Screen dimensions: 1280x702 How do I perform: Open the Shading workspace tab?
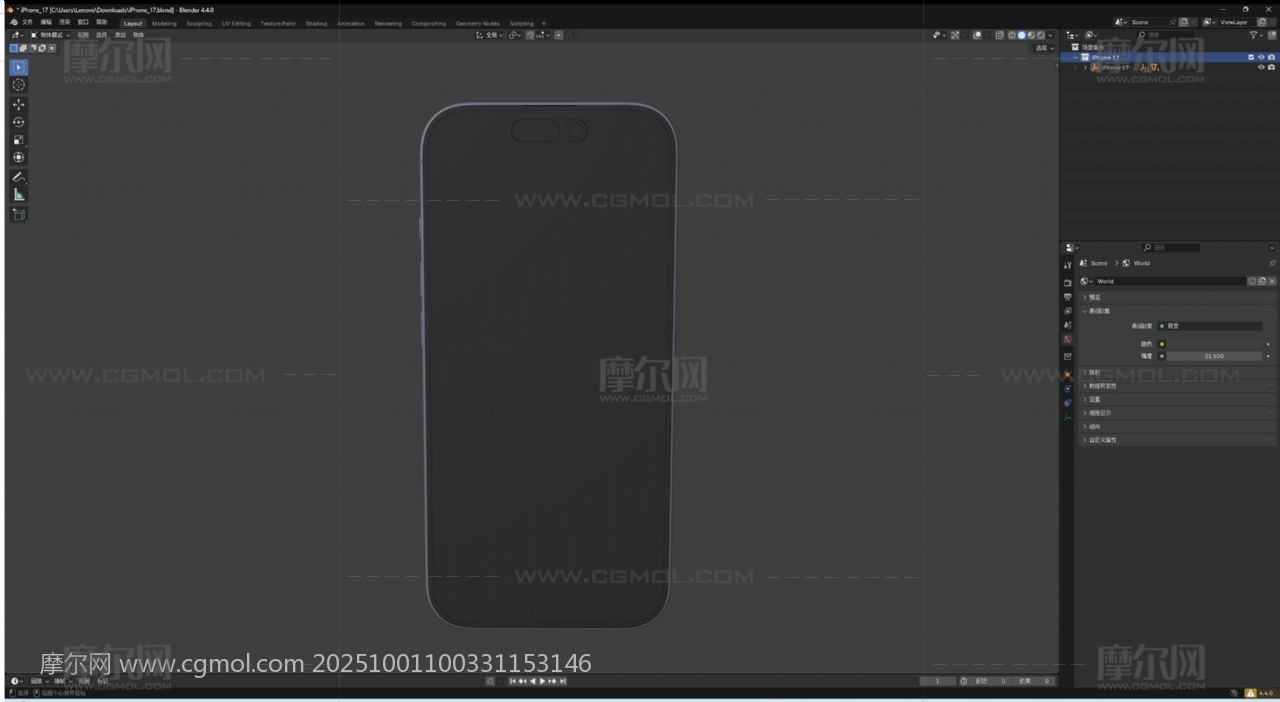pos(316,23)
